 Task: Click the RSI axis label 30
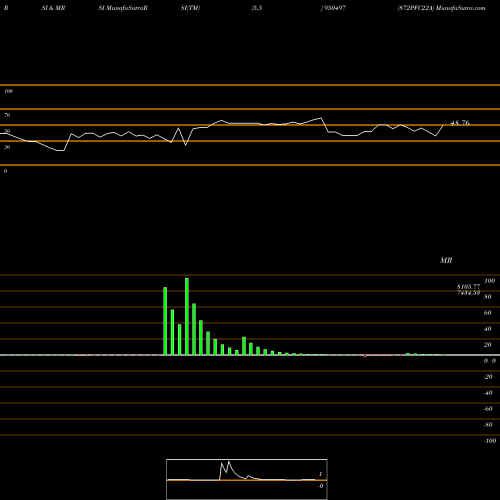tap(7, 147)
